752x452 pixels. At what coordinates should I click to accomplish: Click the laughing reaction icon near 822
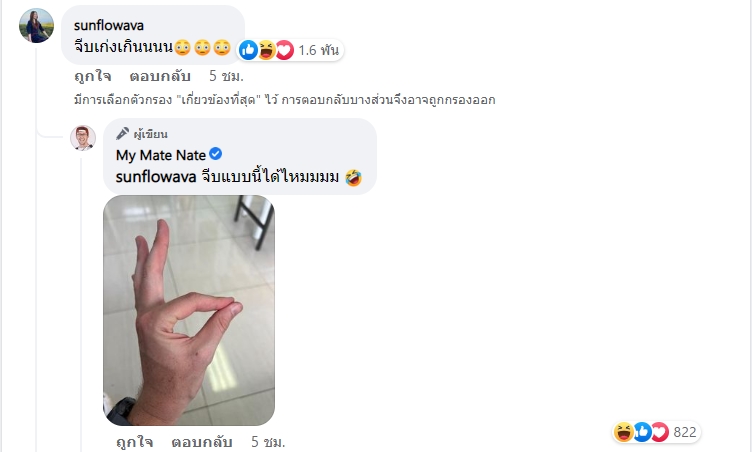pos(623,432)
